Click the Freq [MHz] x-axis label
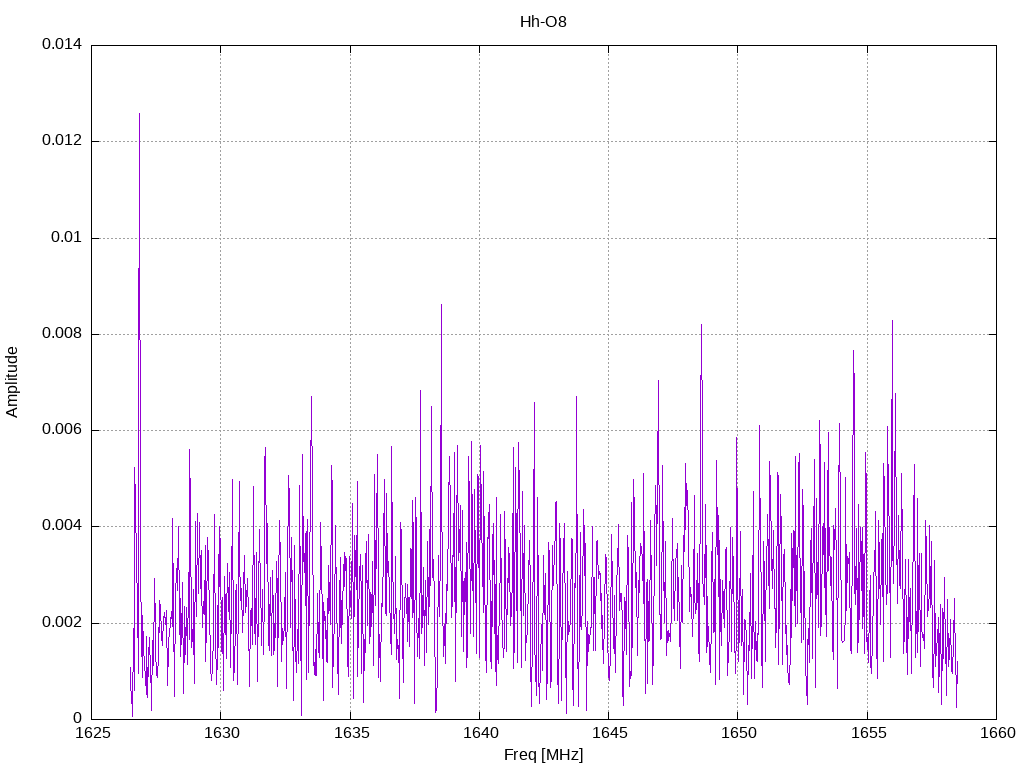The height and width of the screenshot is (768, 1024). coord(543,755)
